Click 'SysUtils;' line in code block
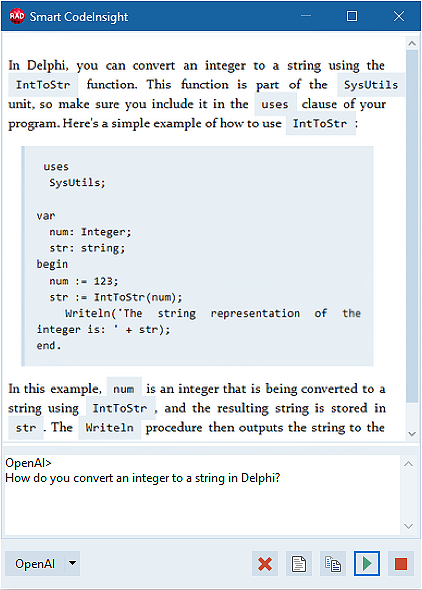The height and width of the screenshot is (590, 422). [x=77, y=182]
